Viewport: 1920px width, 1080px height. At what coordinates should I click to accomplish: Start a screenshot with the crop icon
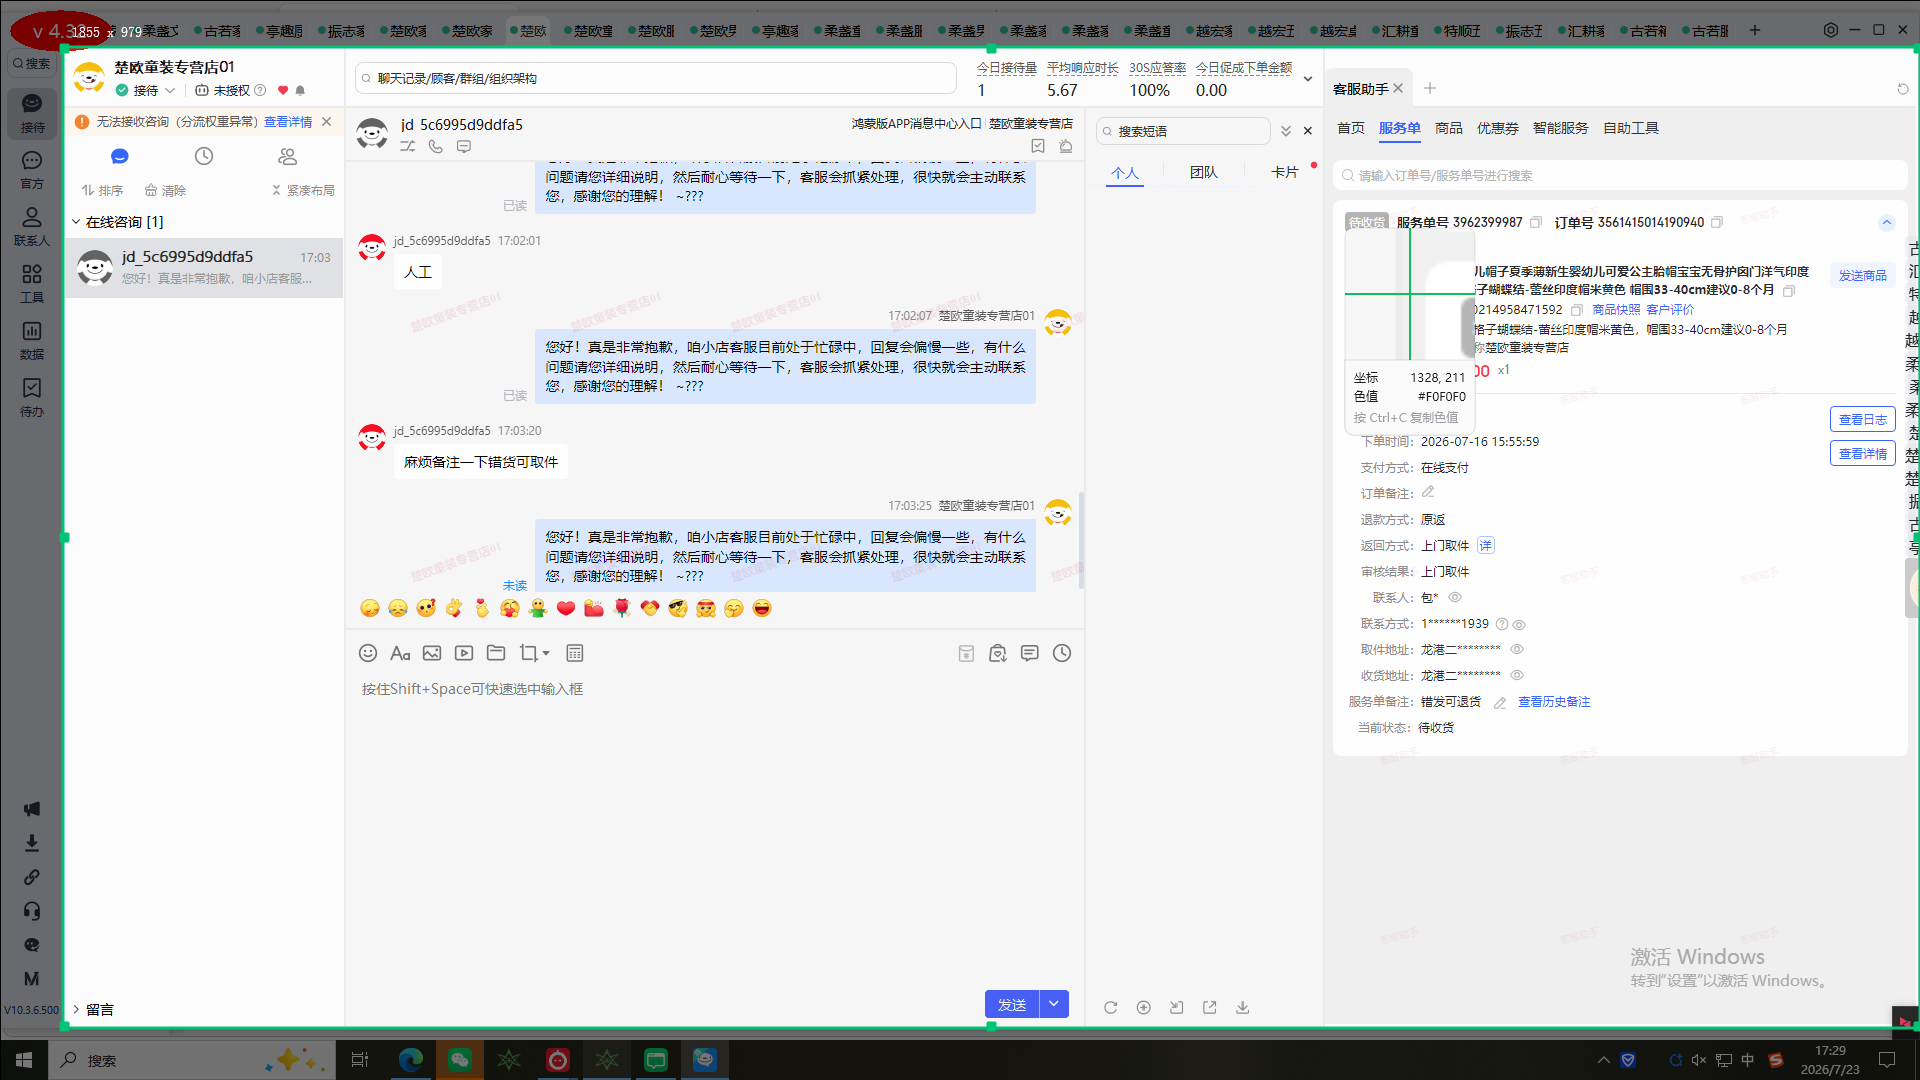click(528, 653)
